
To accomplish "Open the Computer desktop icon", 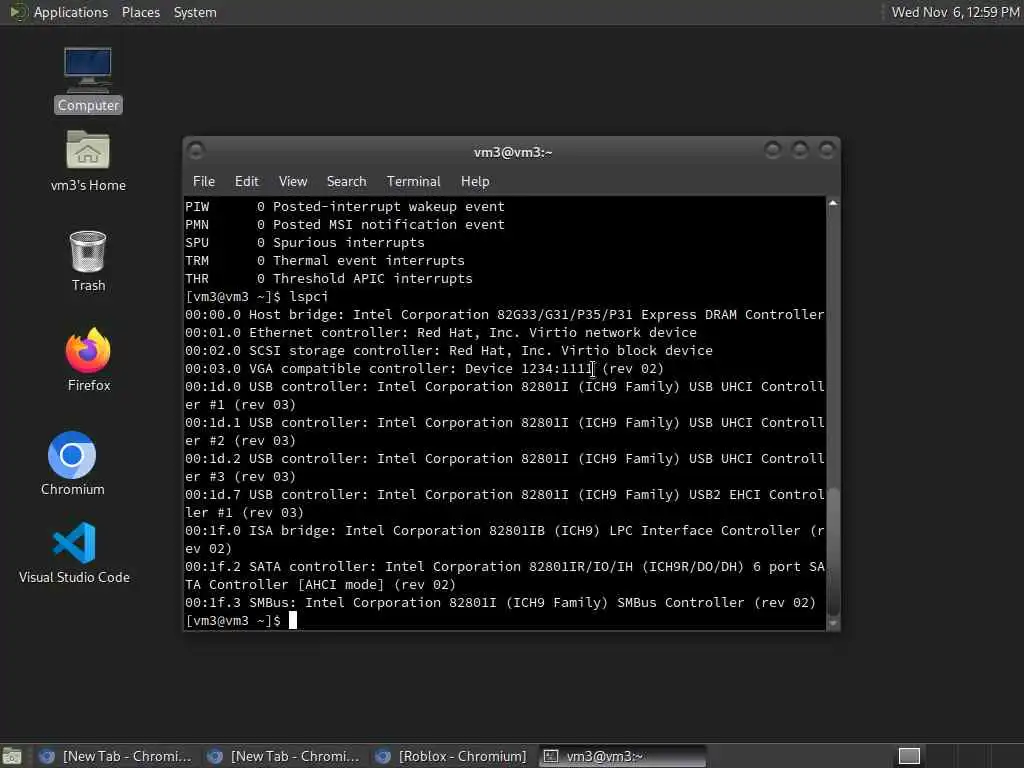I will pos(88,80).
